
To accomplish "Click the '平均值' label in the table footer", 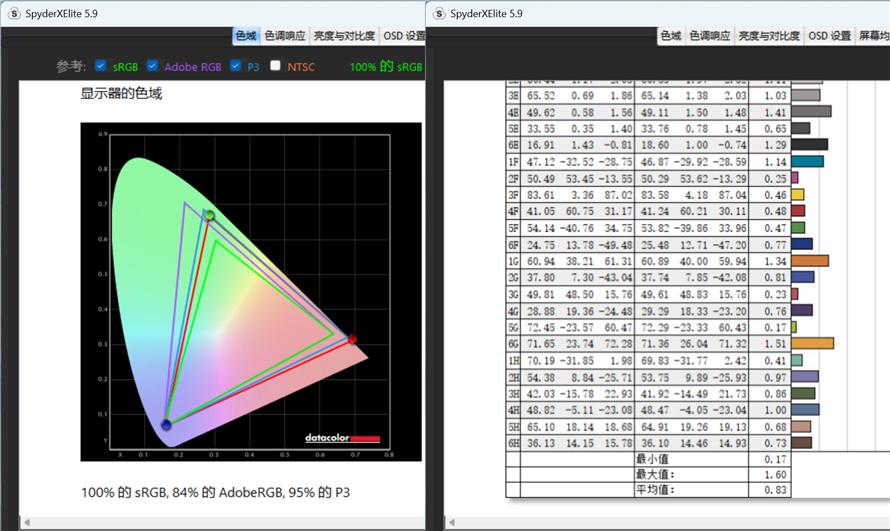I will point(655,490).
